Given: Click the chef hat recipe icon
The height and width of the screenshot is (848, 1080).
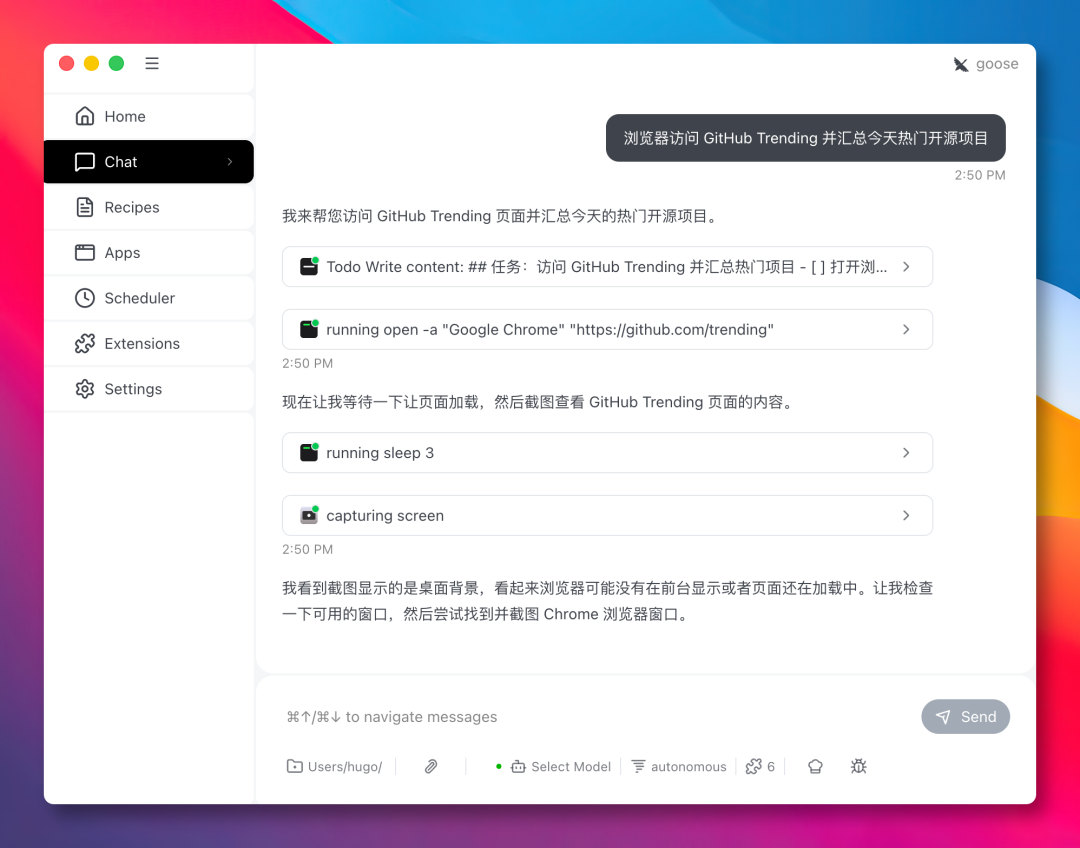Looking at the screenshot, I should click(x=815, y=767).
